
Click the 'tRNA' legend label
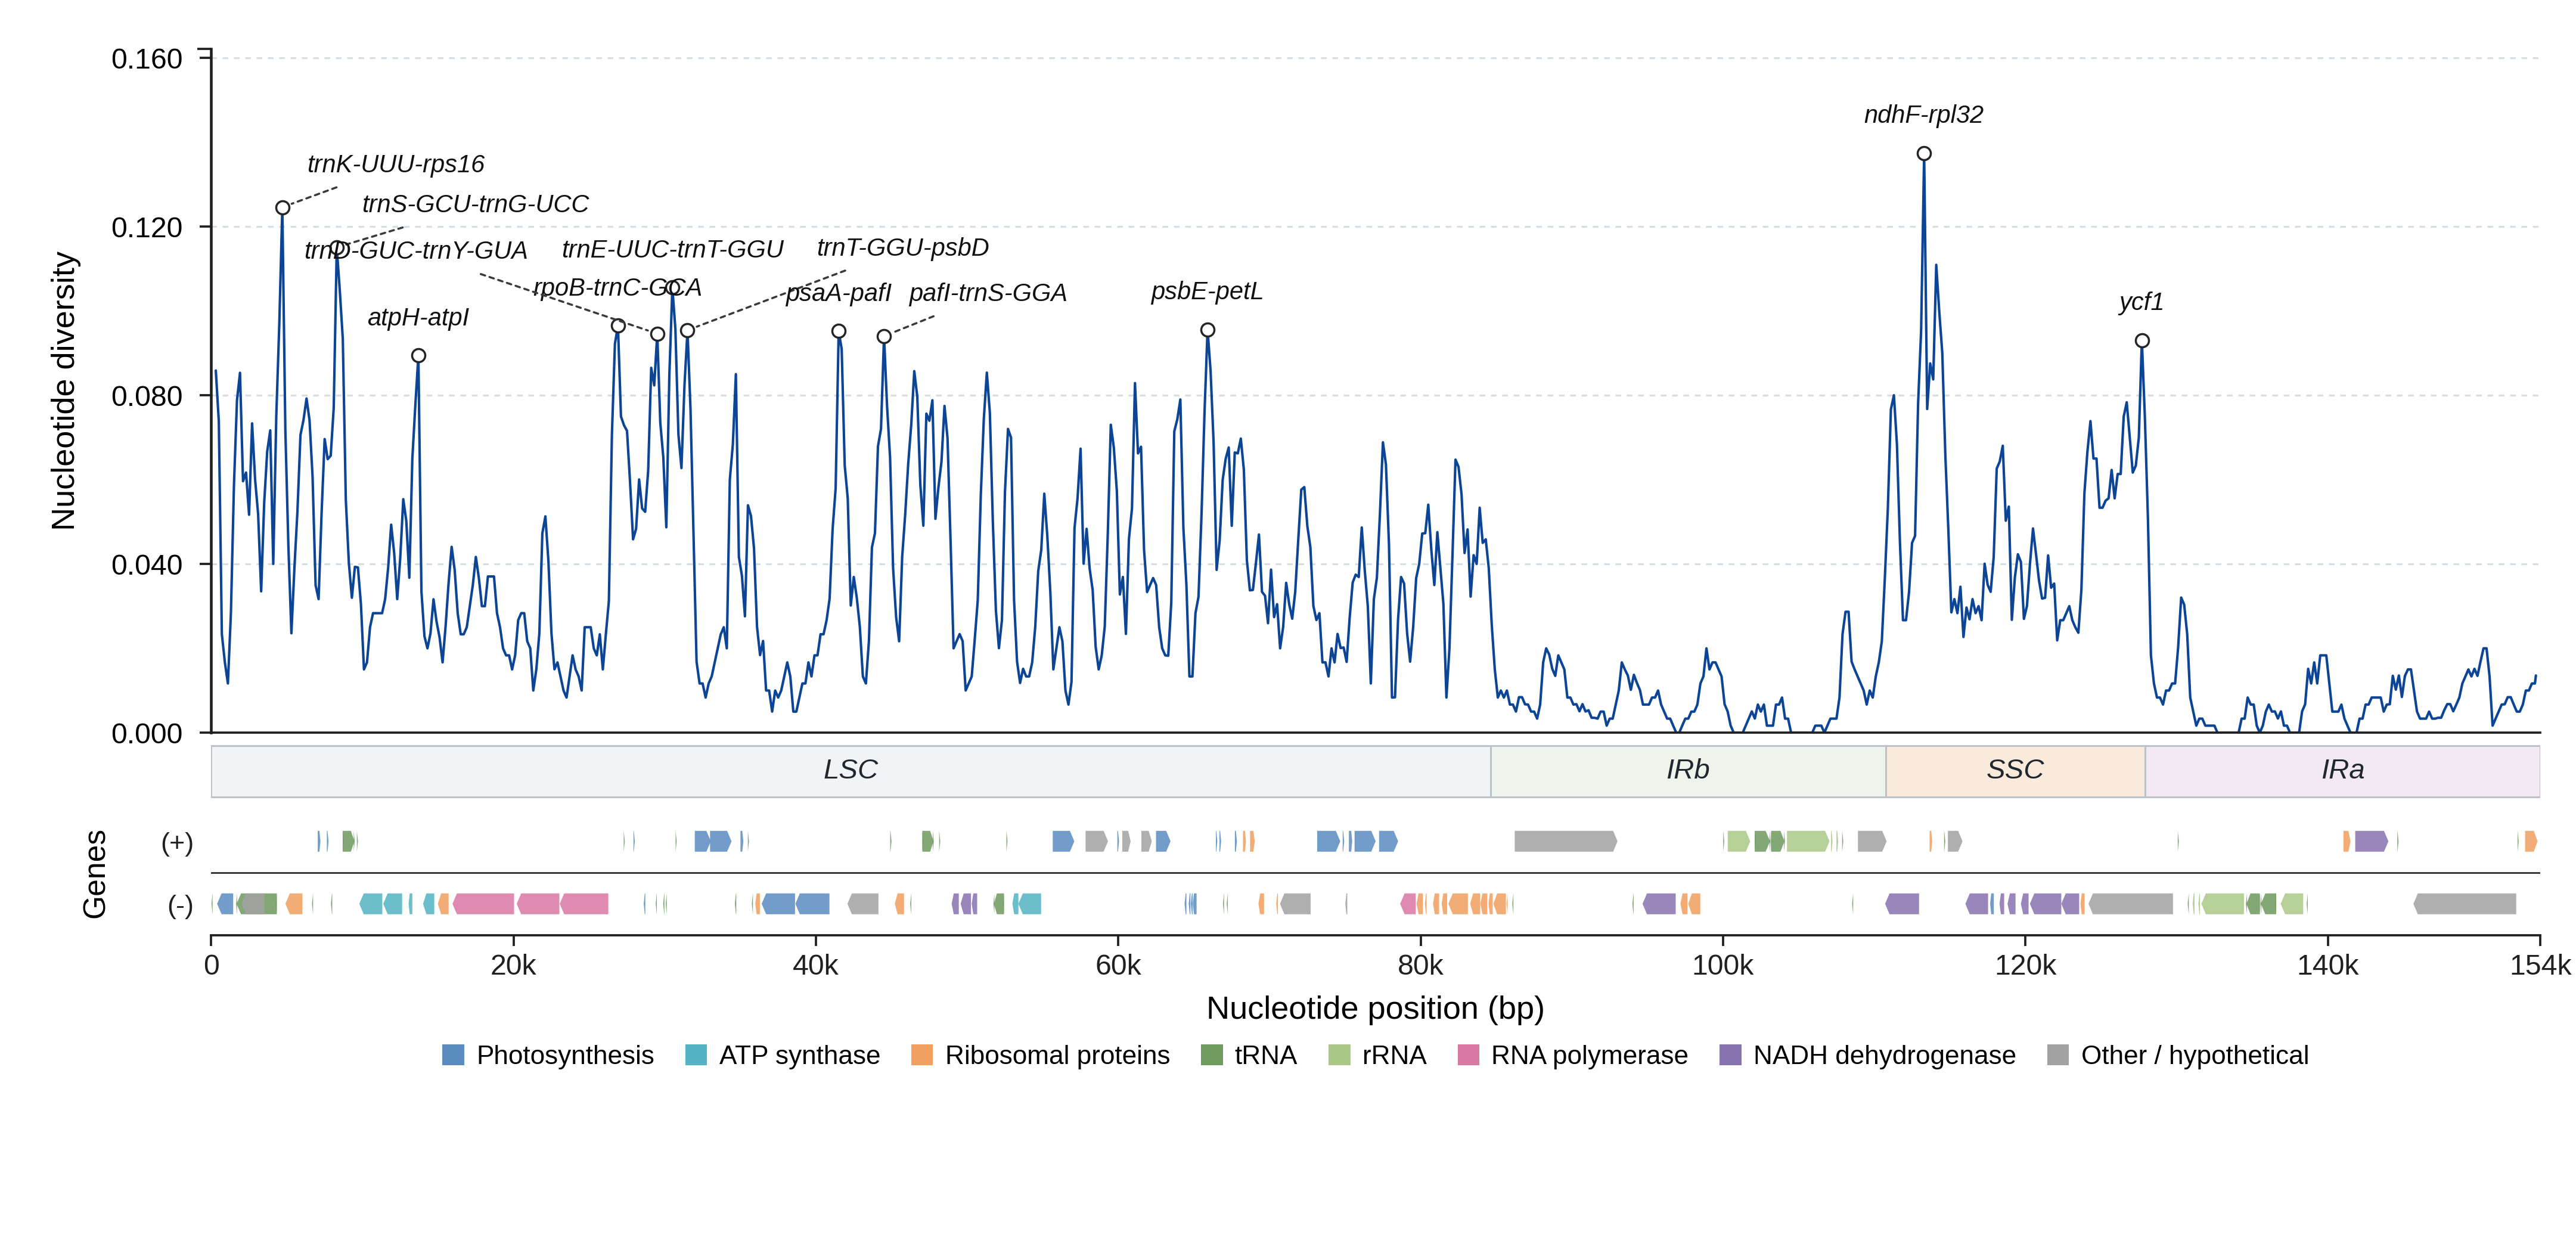(1266, 1055)
